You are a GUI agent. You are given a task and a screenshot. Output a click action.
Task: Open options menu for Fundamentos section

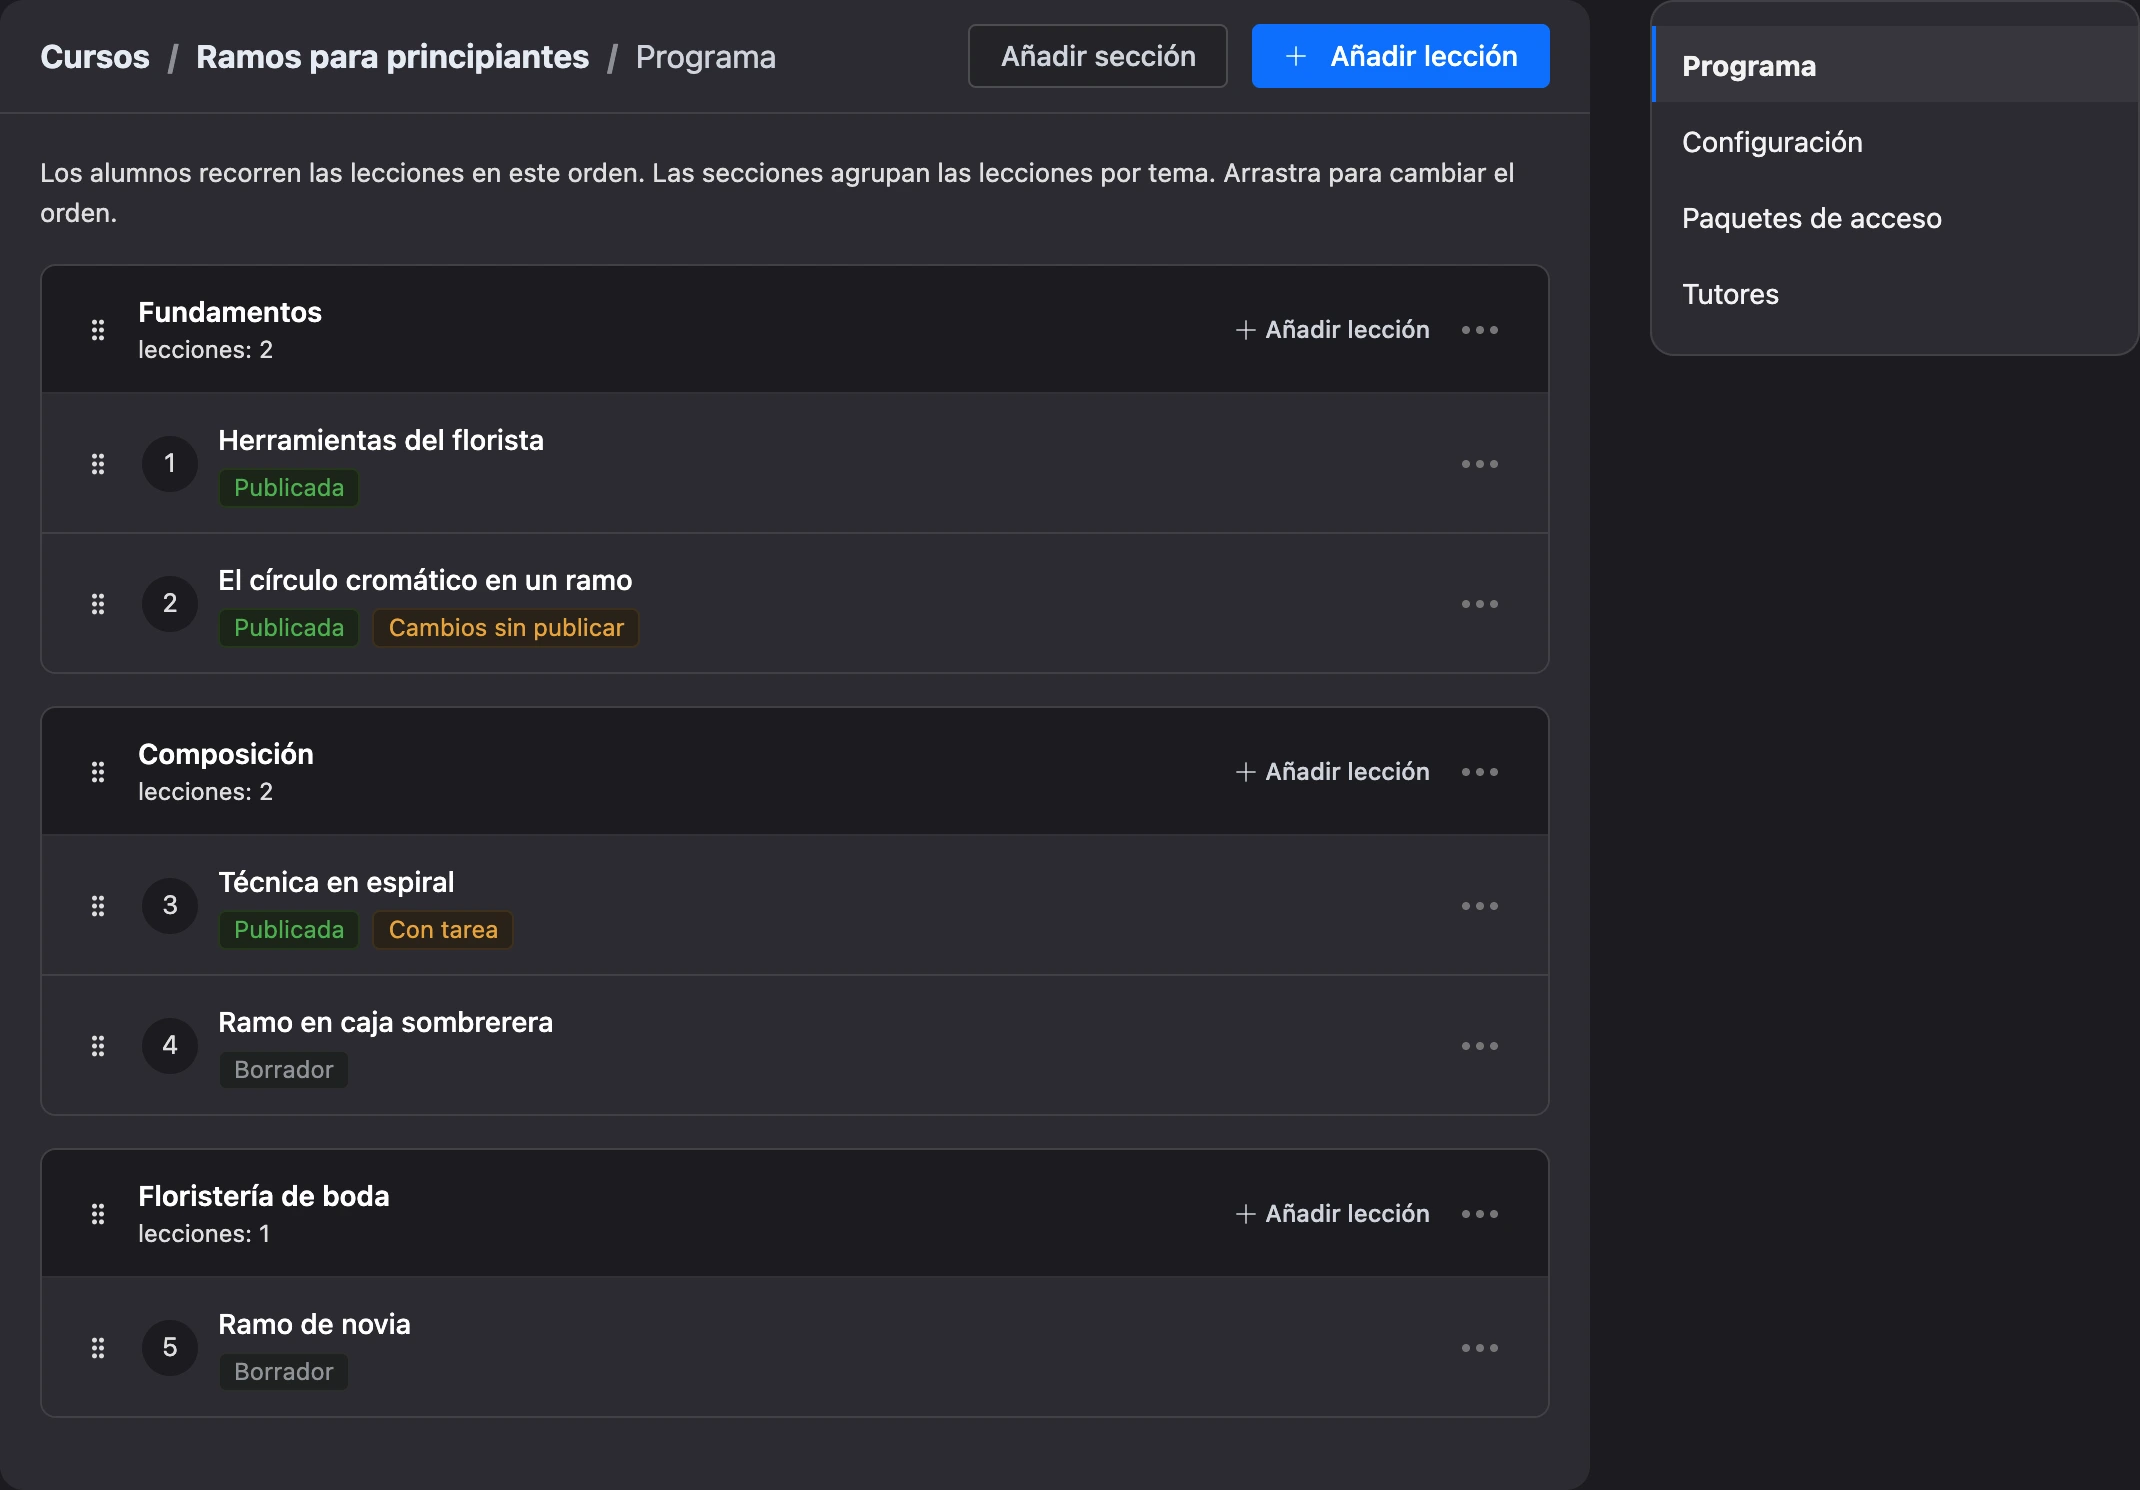(1480, 330)
